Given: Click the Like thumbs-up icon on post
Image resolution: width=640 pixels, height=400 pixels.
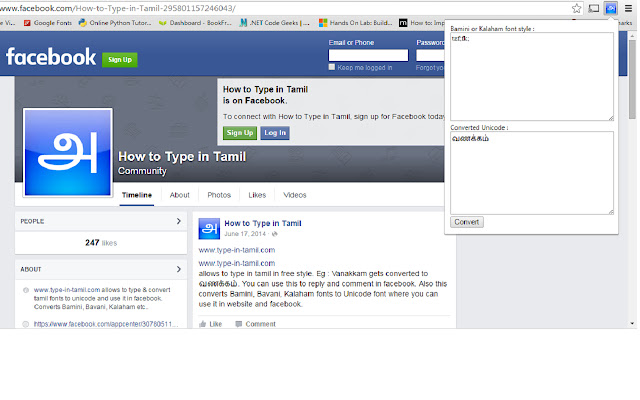Looking at the screenshot, I should pyautogui.click(x=202, y=324).
